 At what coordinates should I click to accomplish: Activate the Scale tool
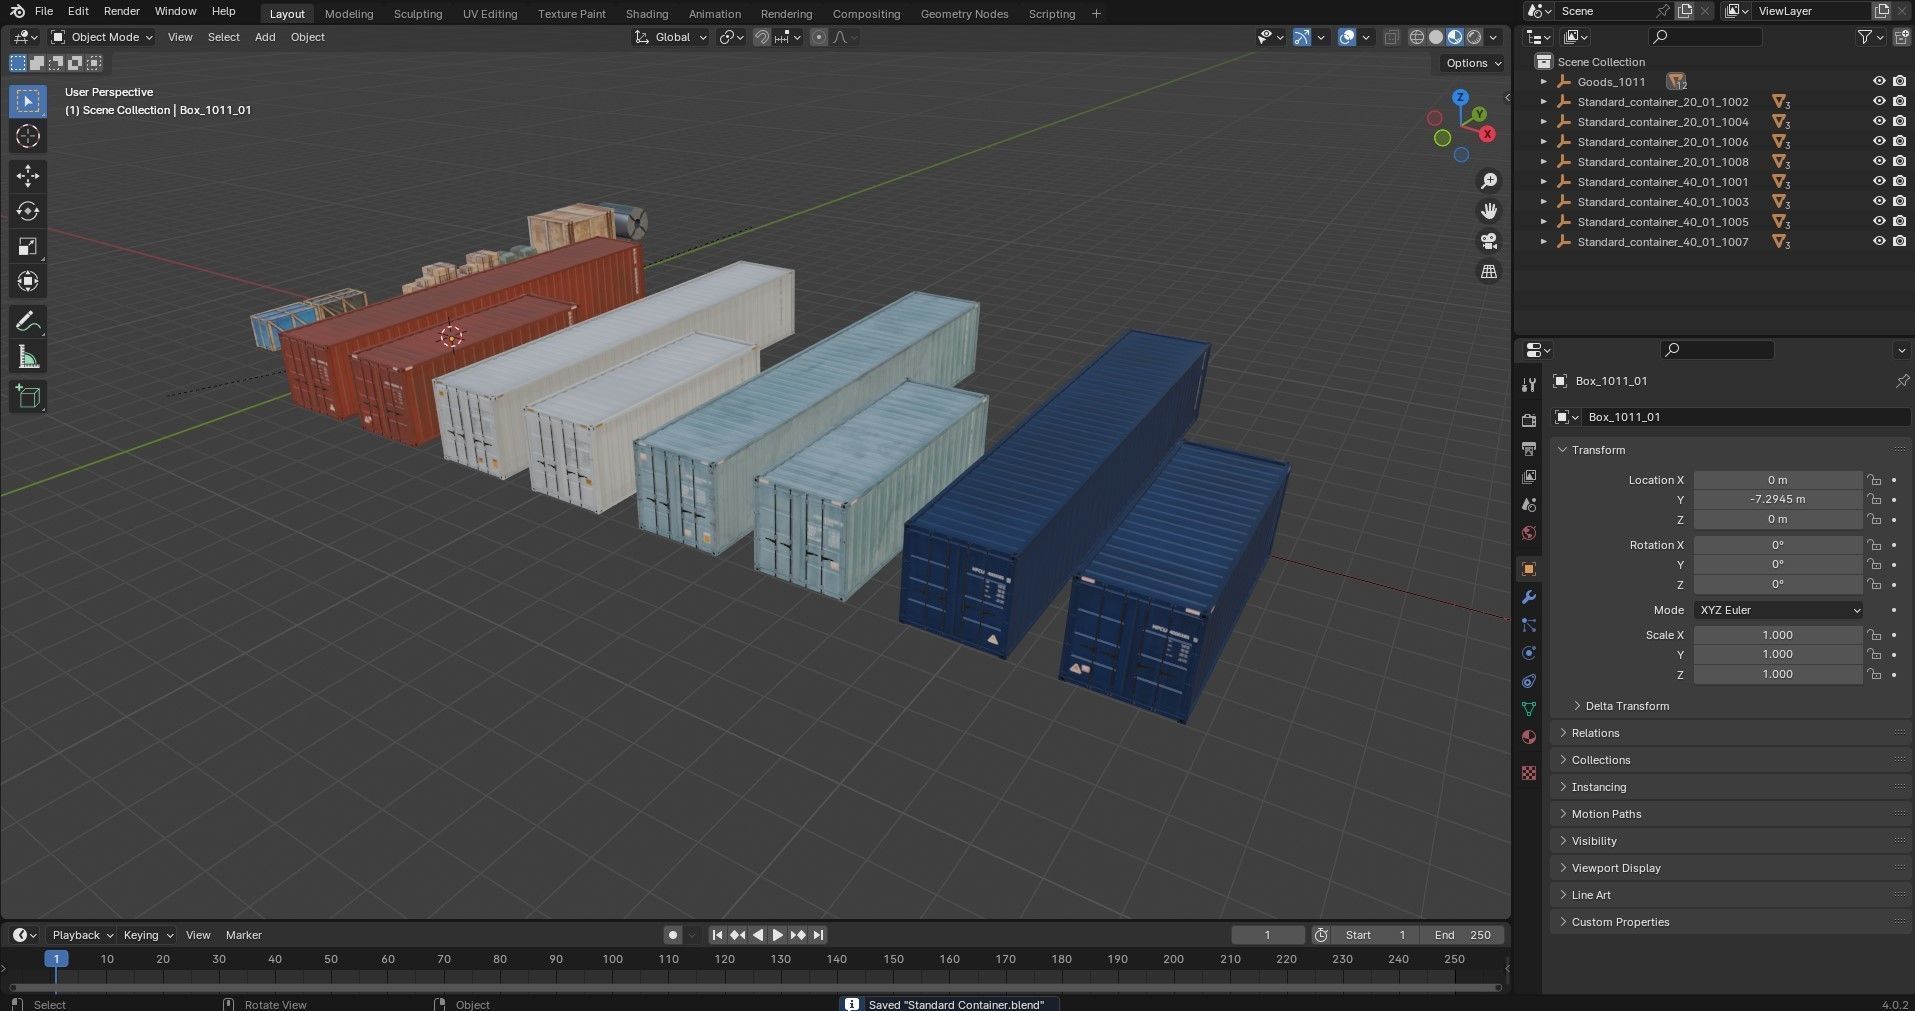[28, 246]
